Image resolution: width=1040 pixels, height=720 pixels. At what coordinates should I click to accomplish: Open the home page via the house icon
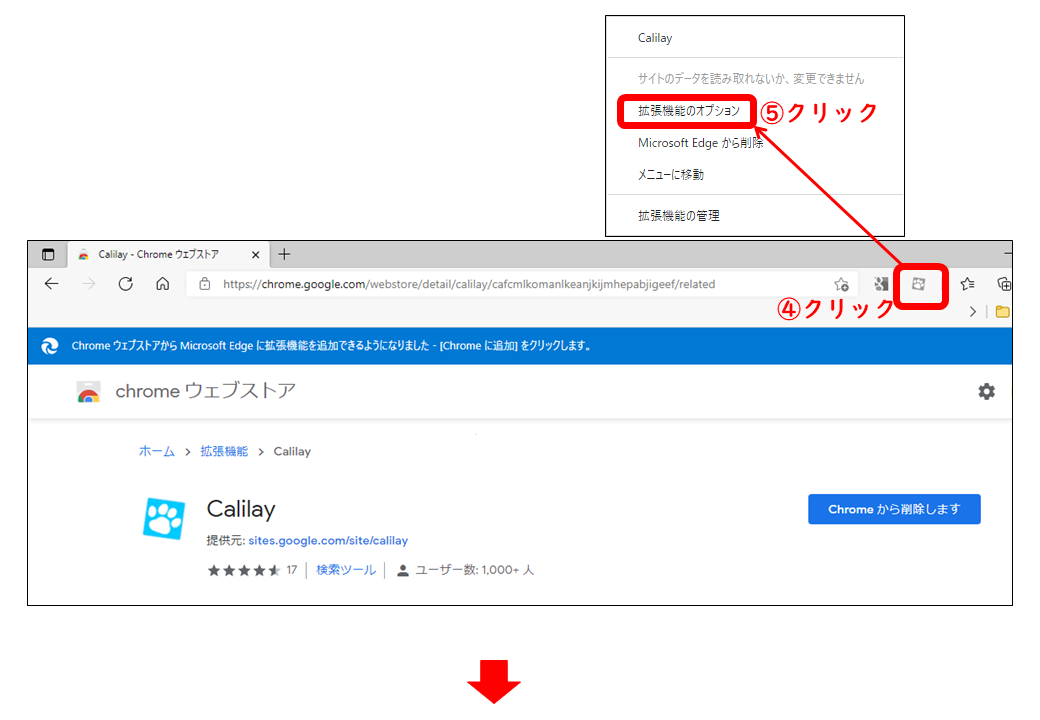pyautogui.click(x=162, y=284)
